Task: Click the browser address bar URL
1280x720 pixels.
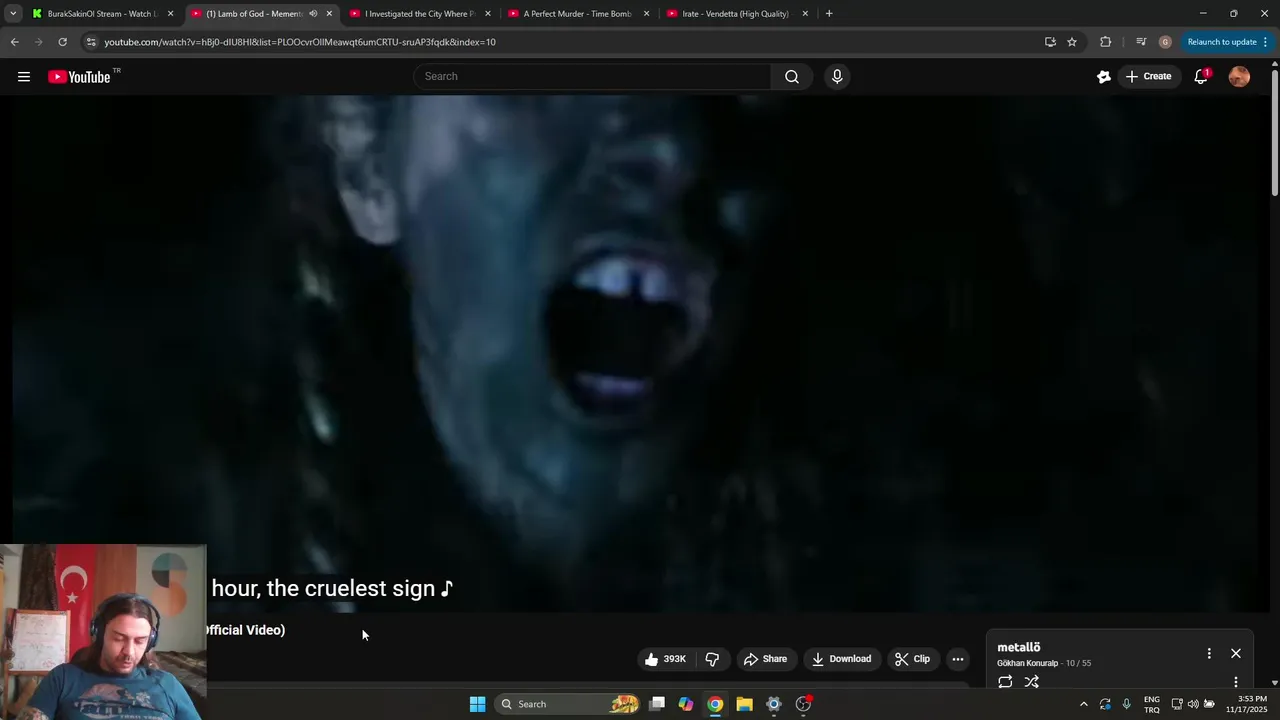Action: (300, 42)
